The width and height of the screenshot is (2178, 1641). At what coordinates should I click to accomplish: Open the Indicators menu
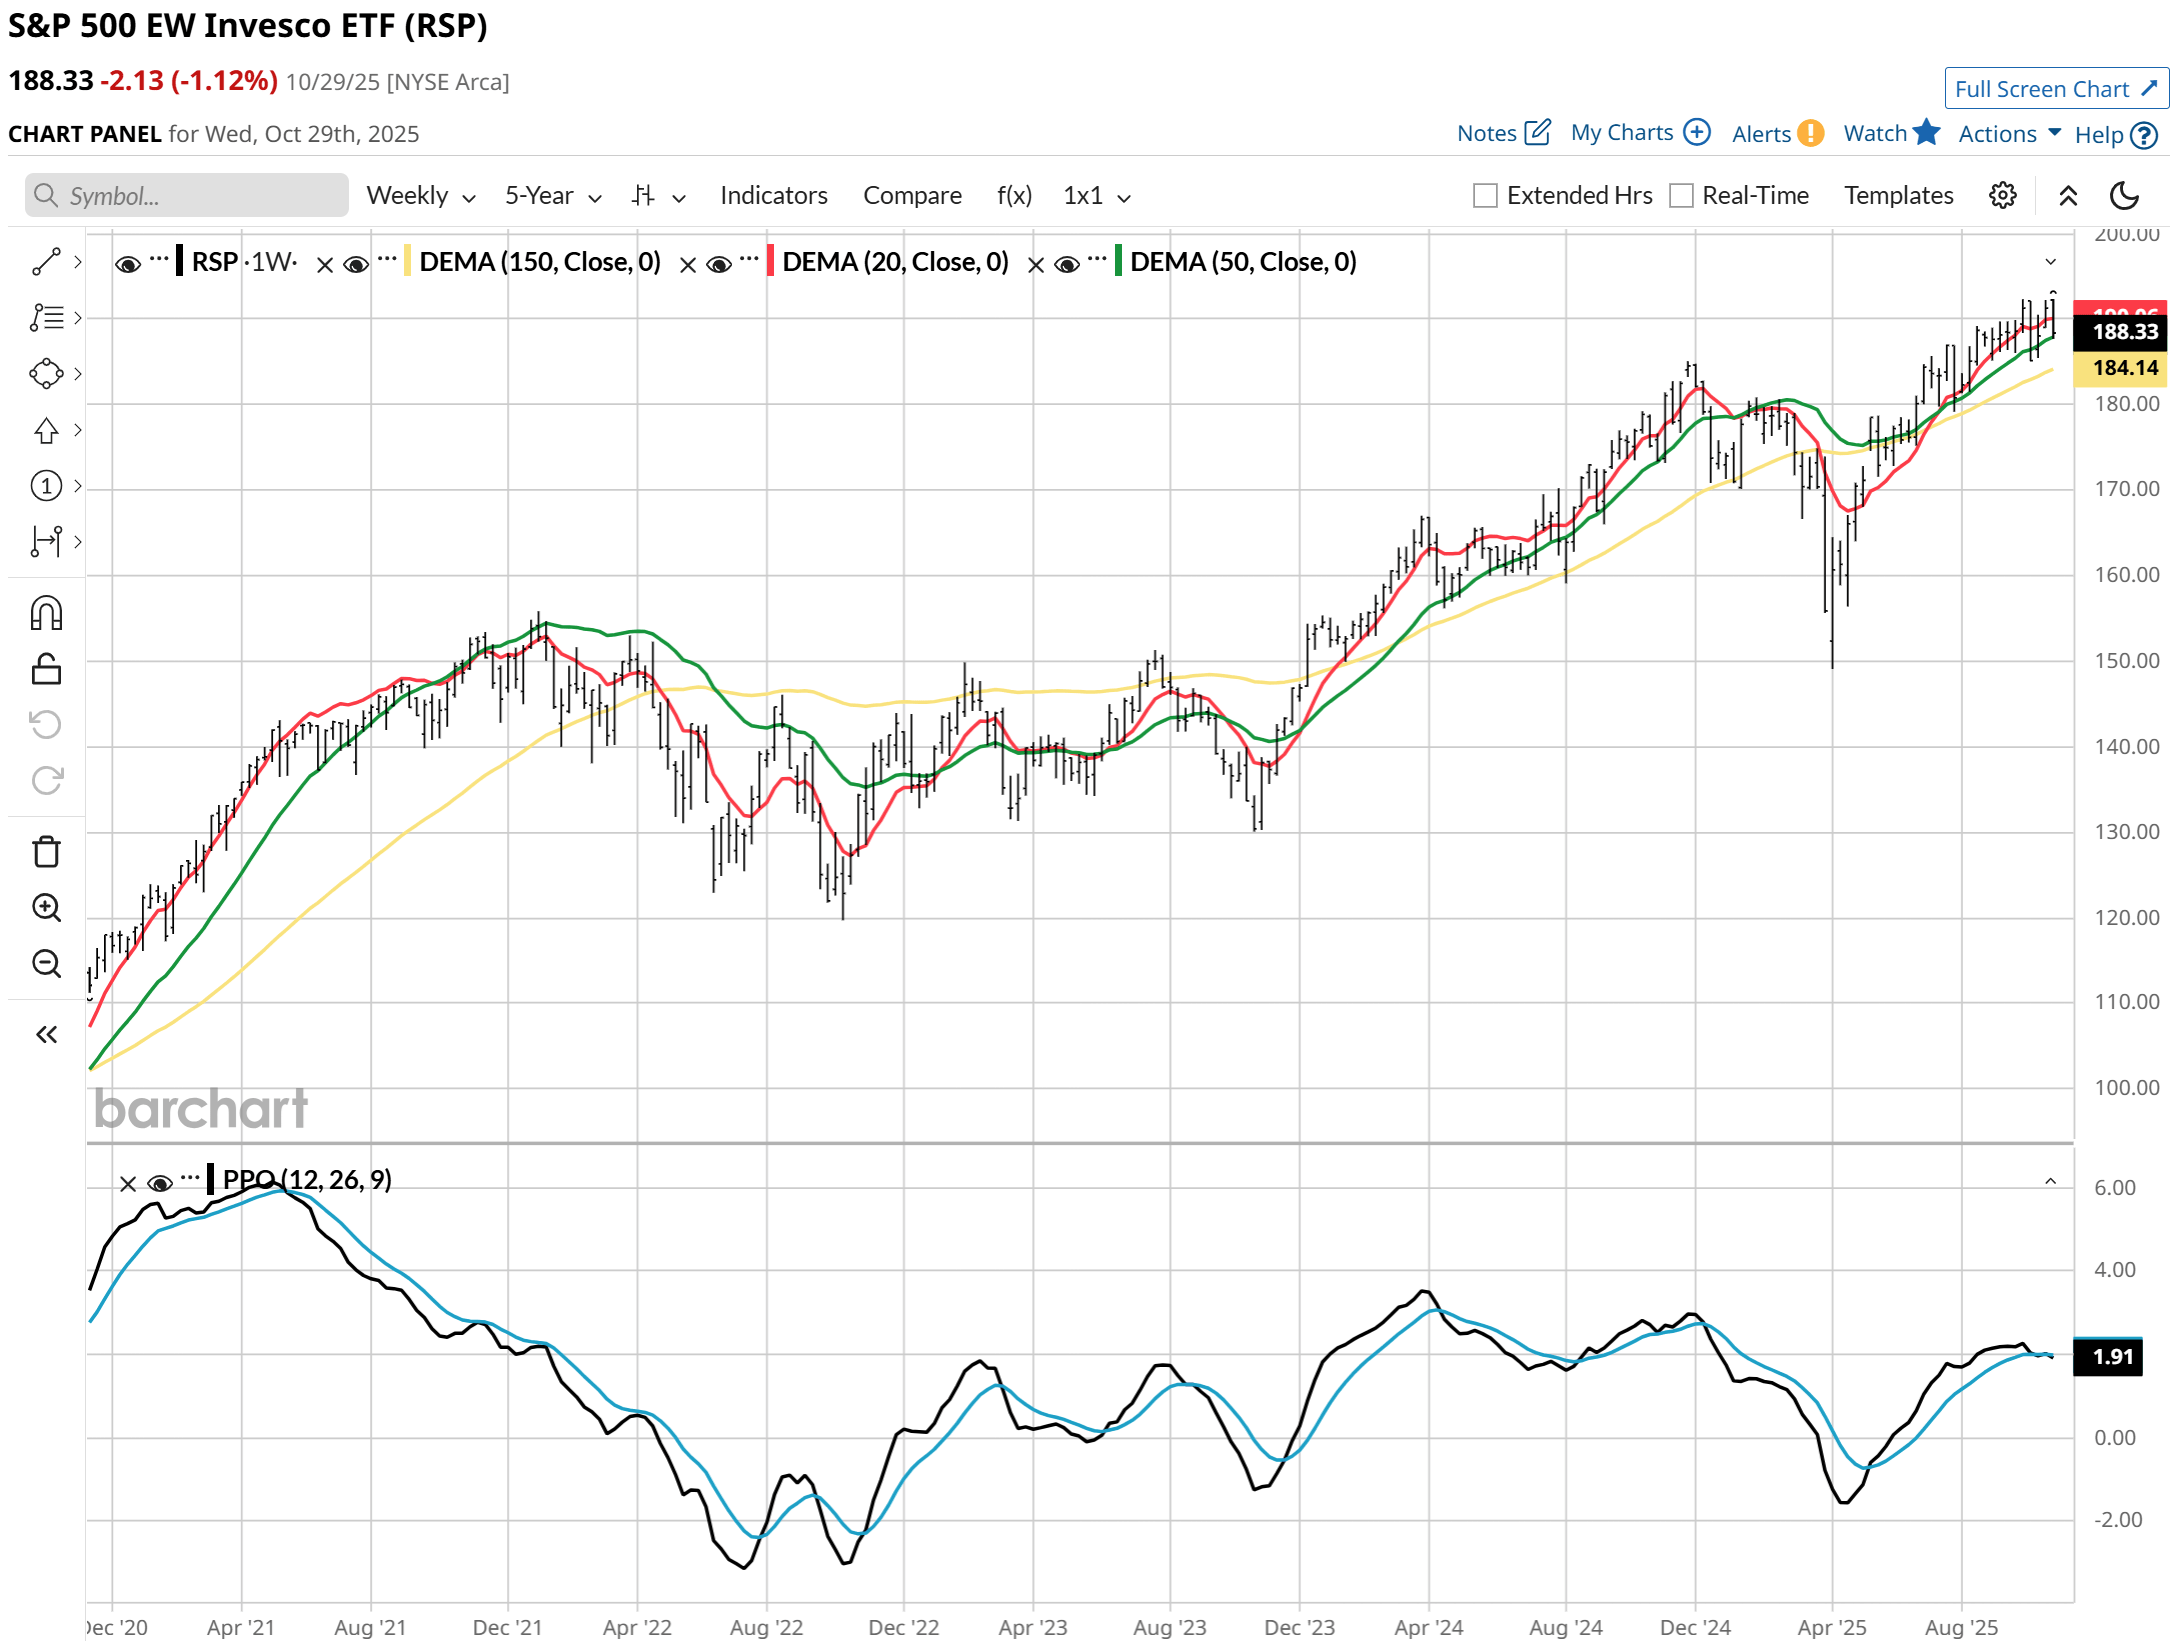[773, 196]
